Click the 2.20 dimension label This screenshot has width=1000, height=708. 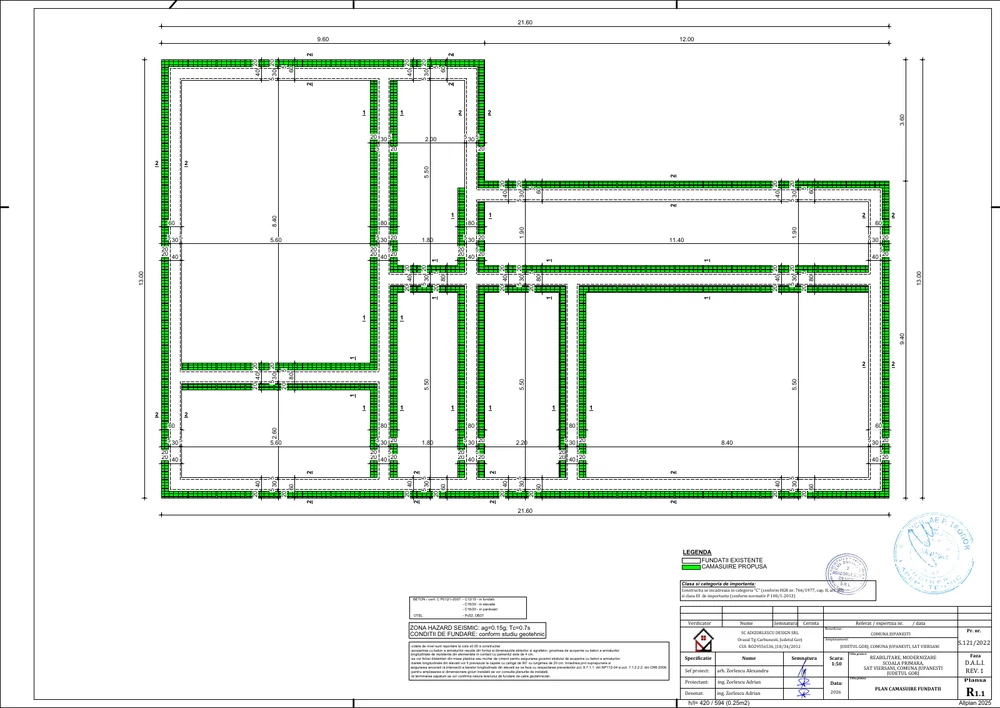pyautogui.click(x=521, y=443)
